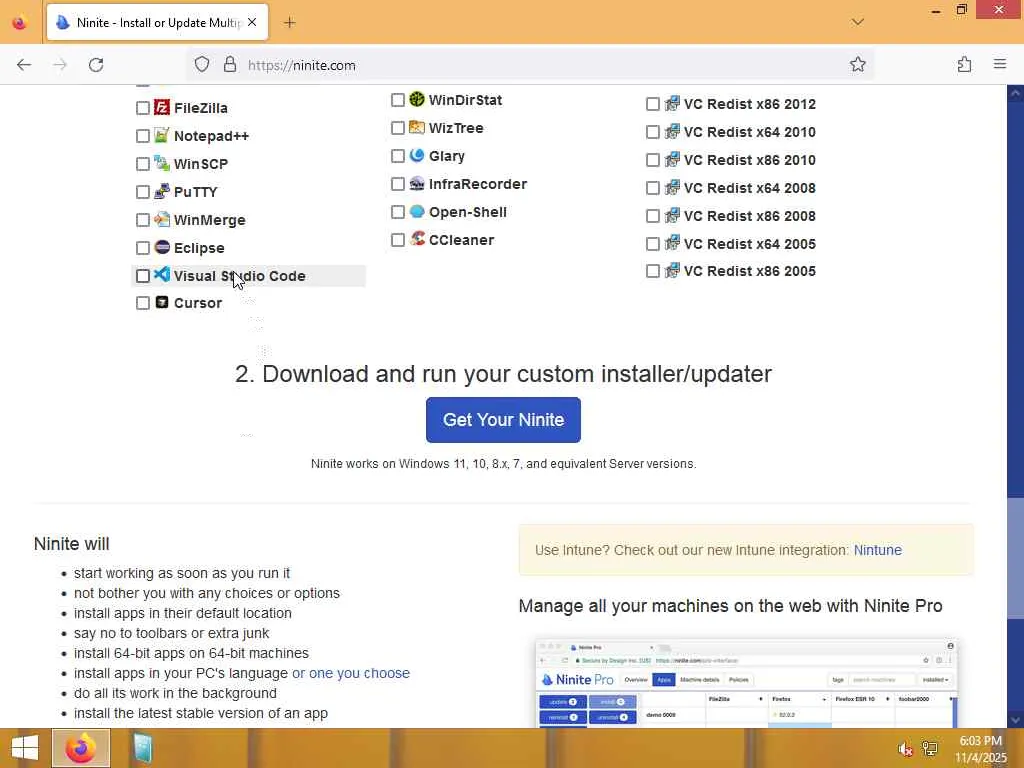
Task: Show tracking protection shield details
Action: click(202, 64)
